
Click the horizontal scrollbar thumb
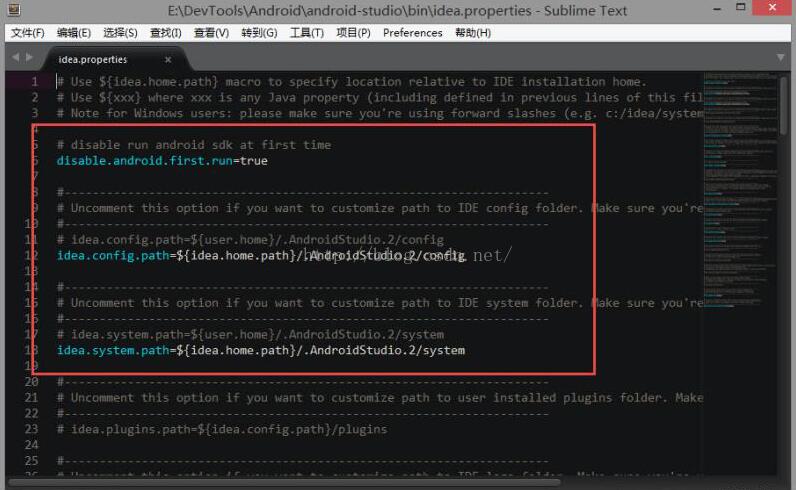click(284, 482)
